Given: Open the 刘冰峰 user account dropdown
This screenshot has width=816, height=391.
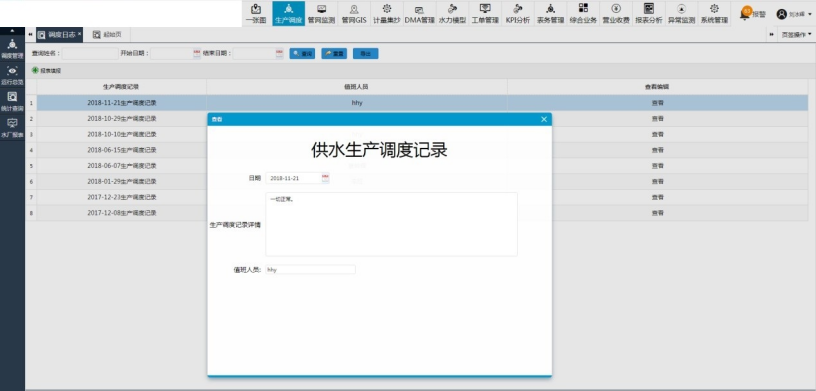Looking at the screenshot, I should click(794, 15).
